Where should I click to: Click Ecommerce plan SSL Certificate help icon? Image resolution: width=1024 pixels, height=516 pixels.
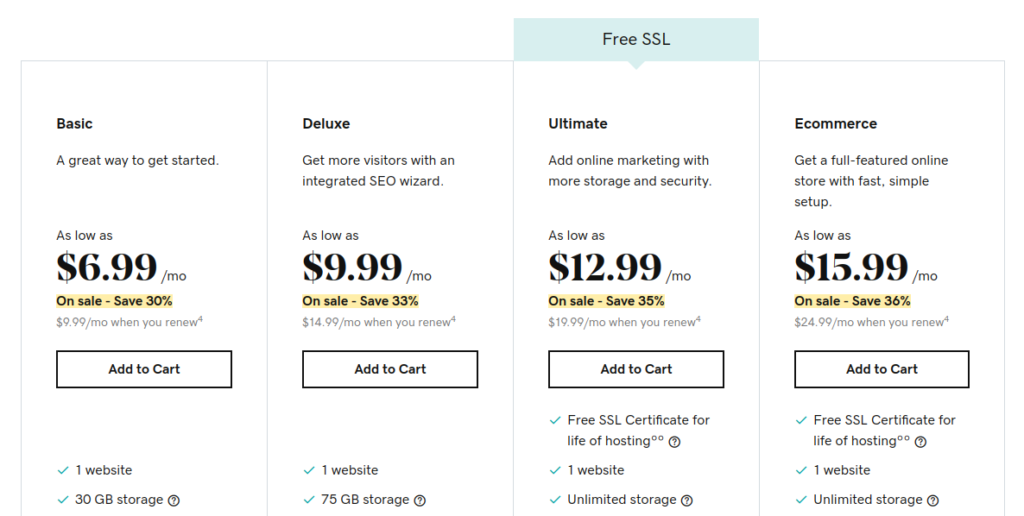click(x=920, y=442)
